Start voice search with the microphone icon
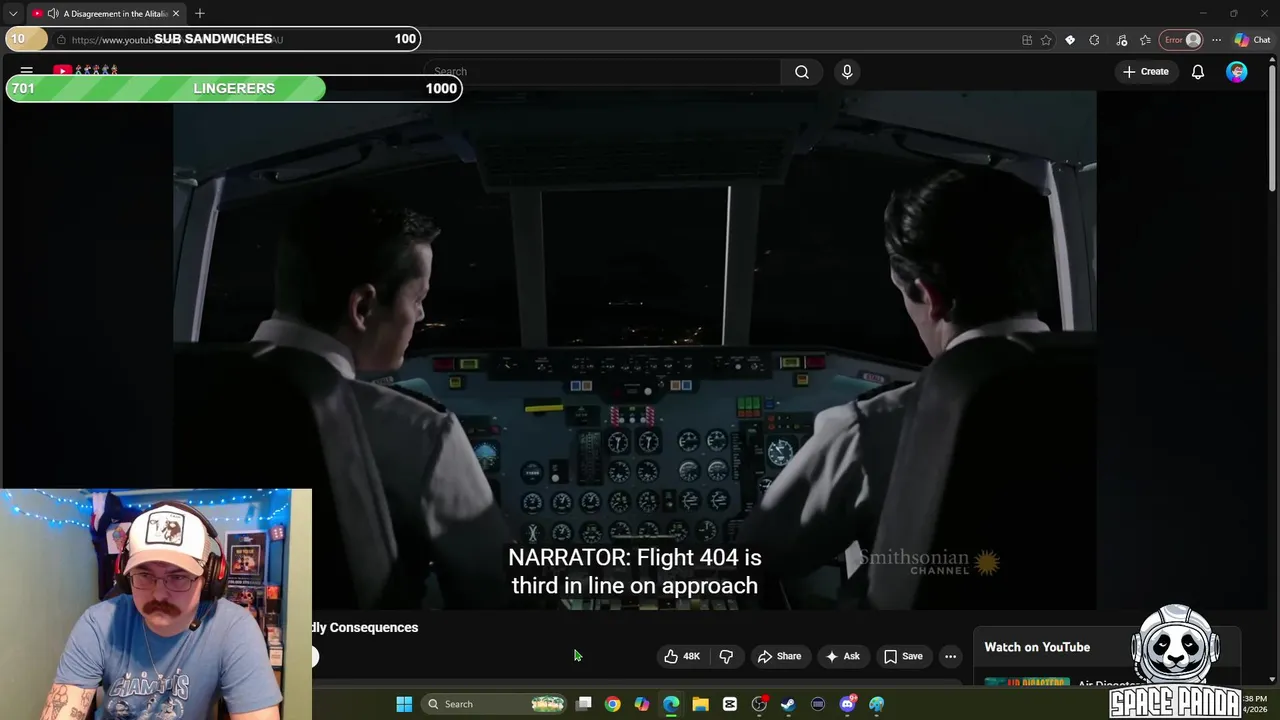 [847, 72]
